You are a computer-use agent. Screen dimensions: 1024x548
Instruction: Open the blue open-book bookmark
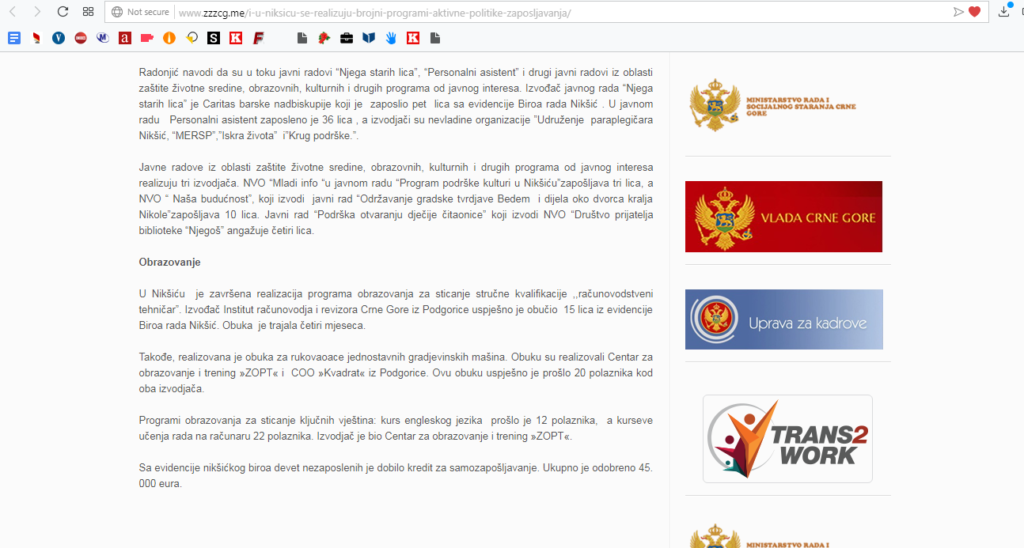369,39
